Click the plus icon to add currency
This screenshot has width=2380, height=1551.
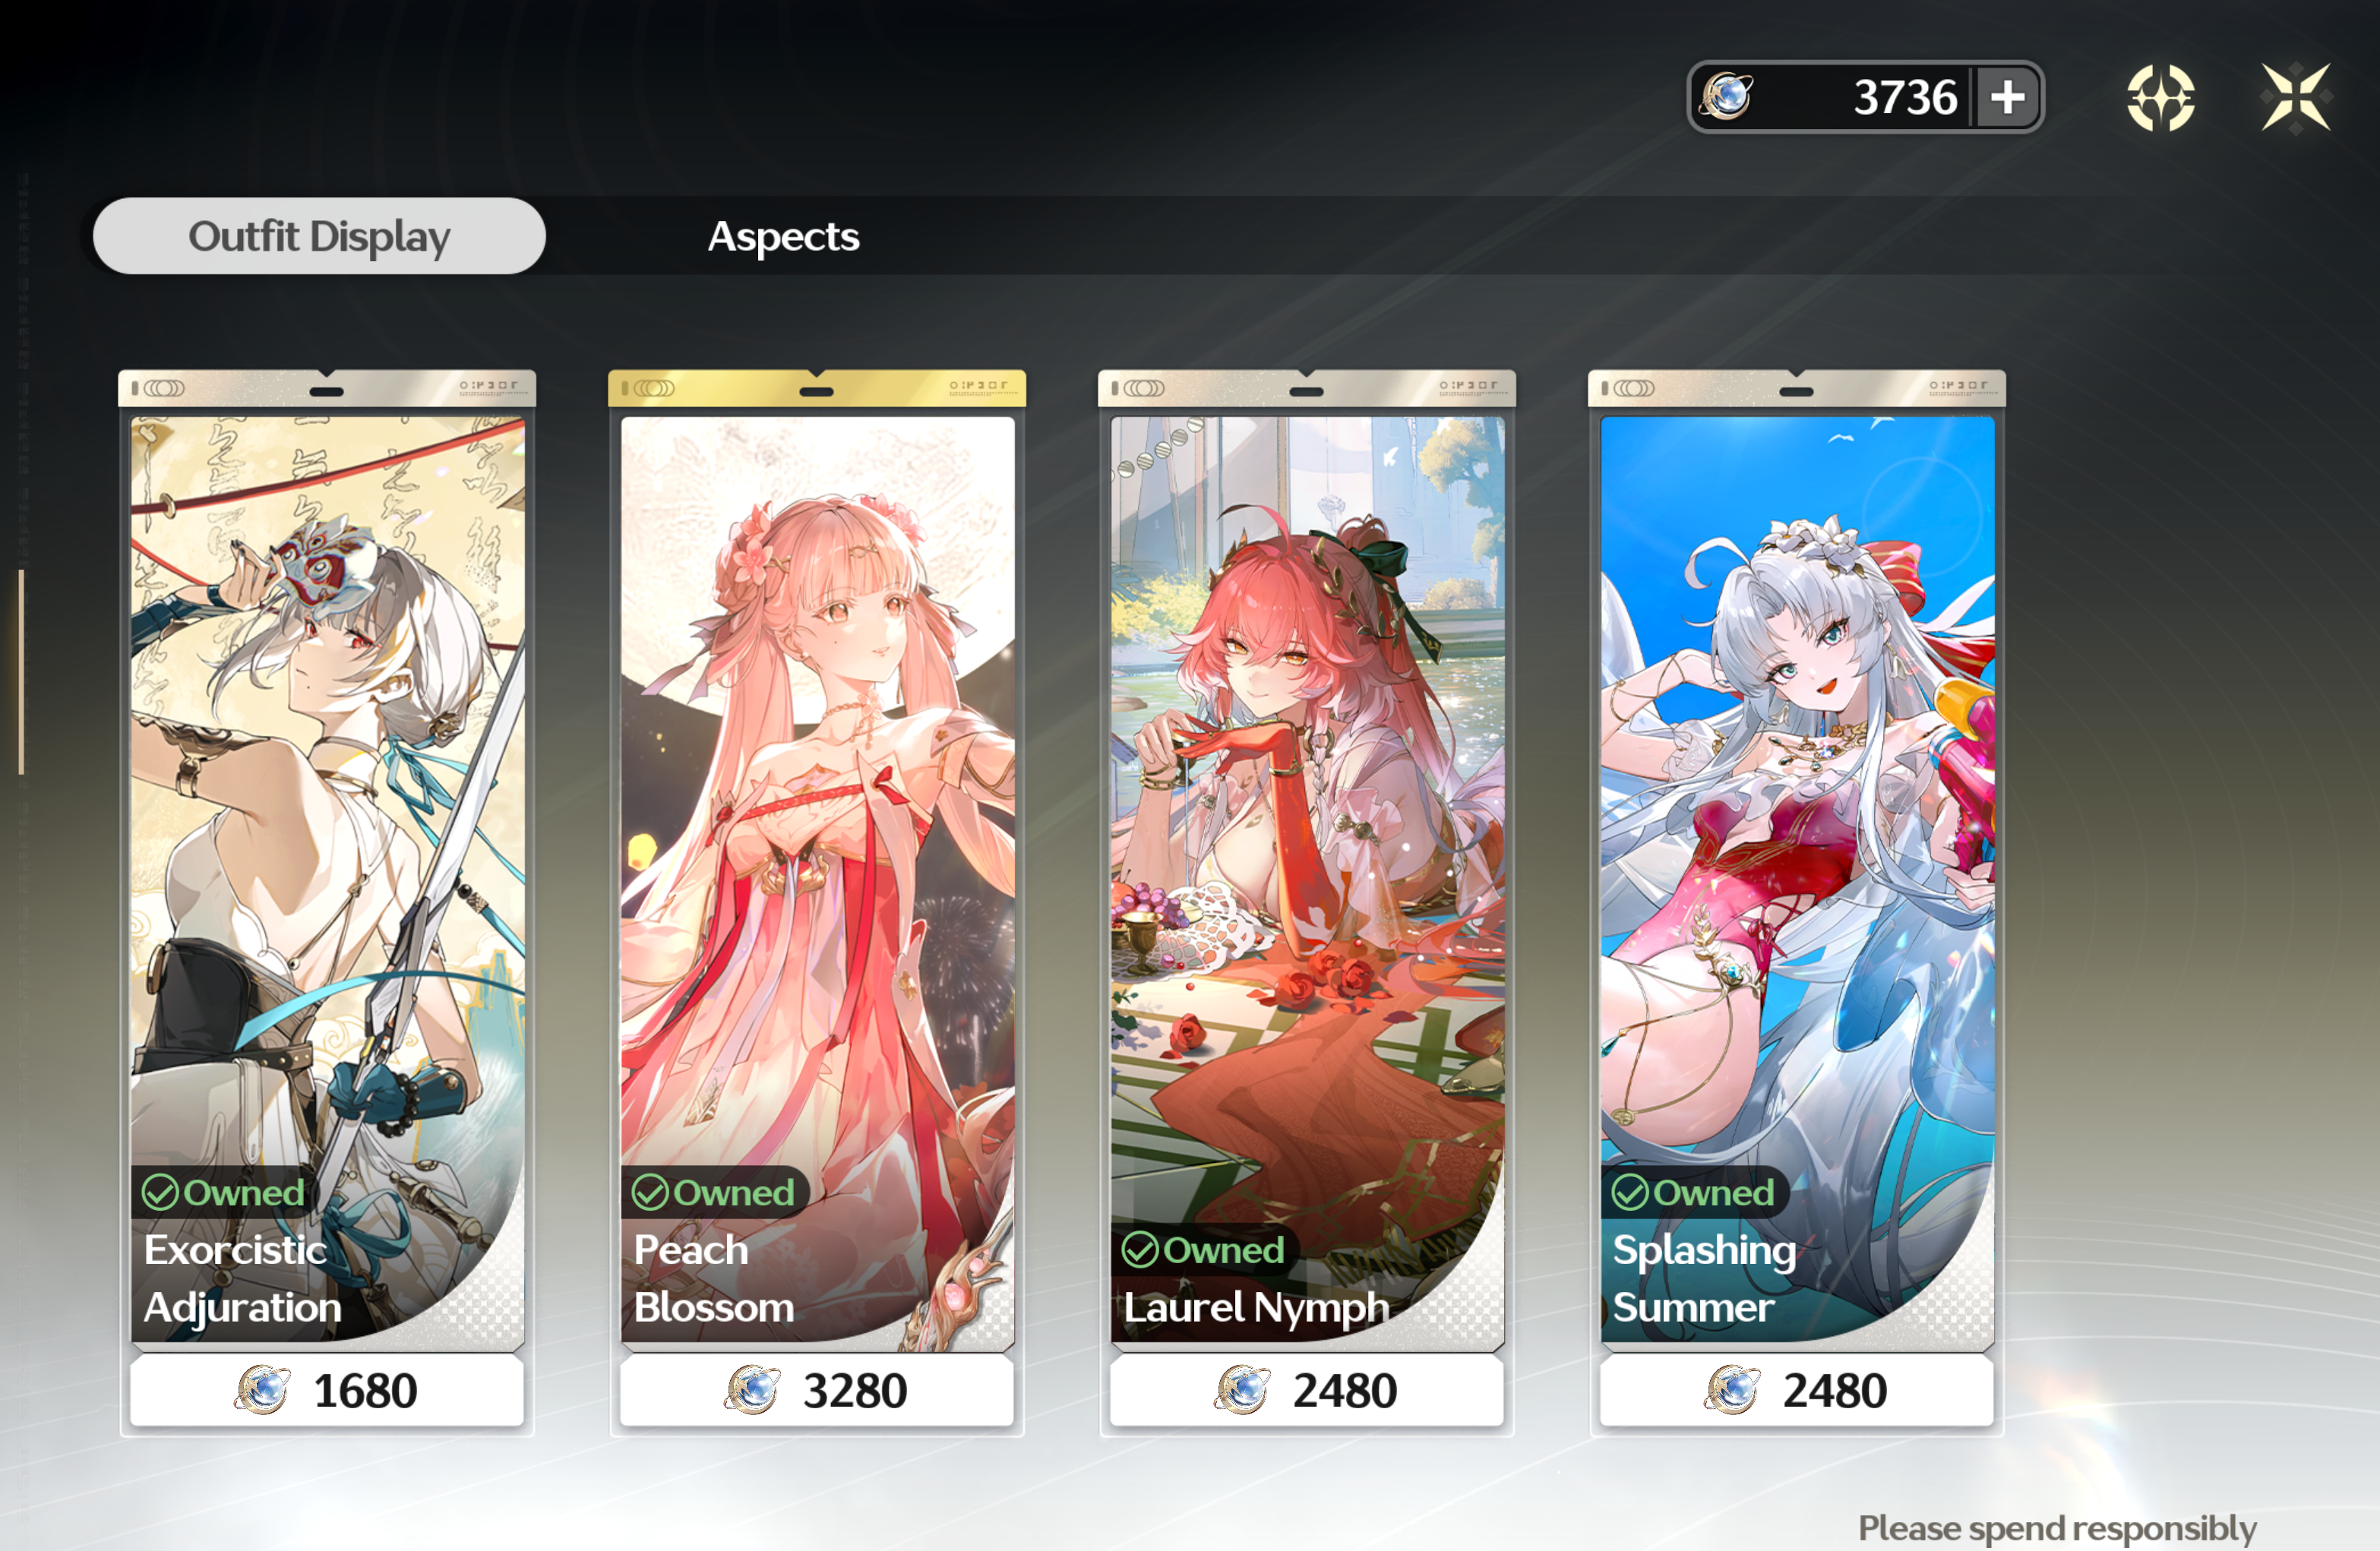point(2007,97)
